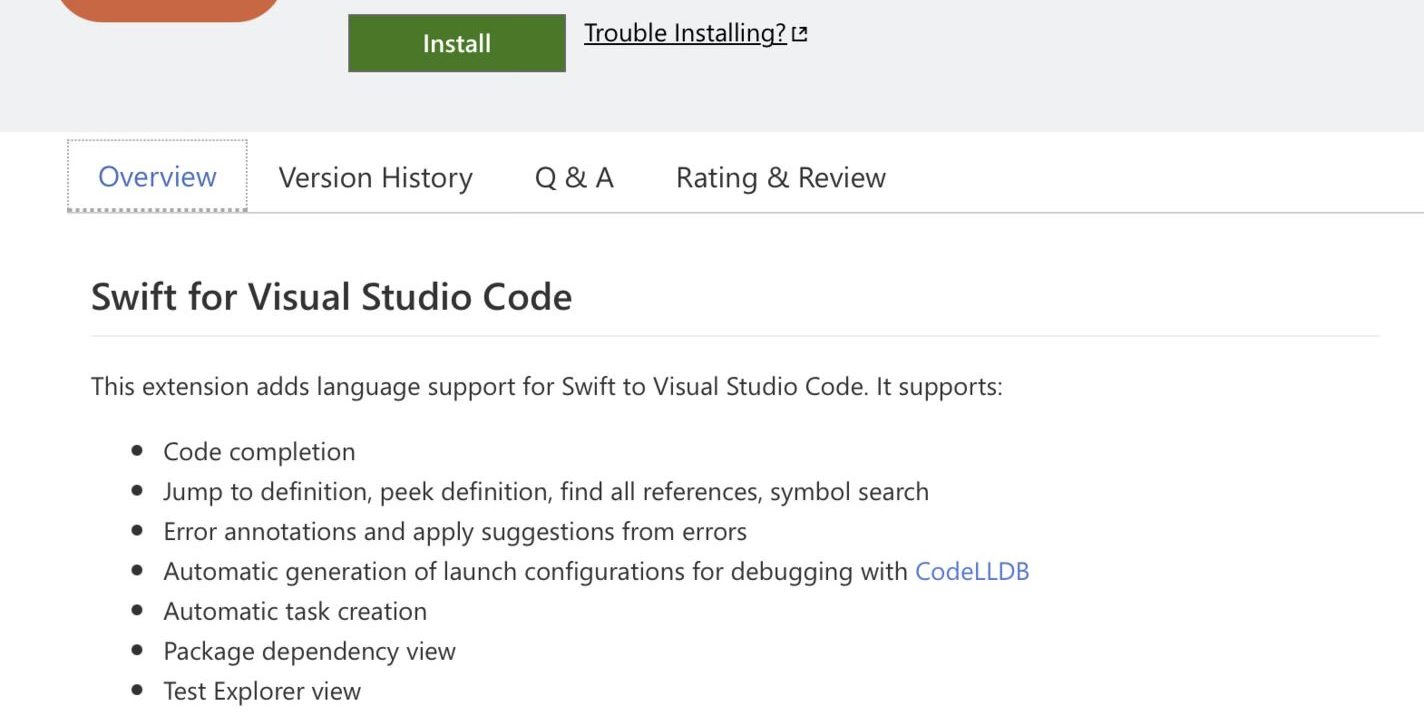Click the bullet icon before Automatic task creation
Image resolution: width=1424 pixels, height=712 pixels.
point(137,611)
